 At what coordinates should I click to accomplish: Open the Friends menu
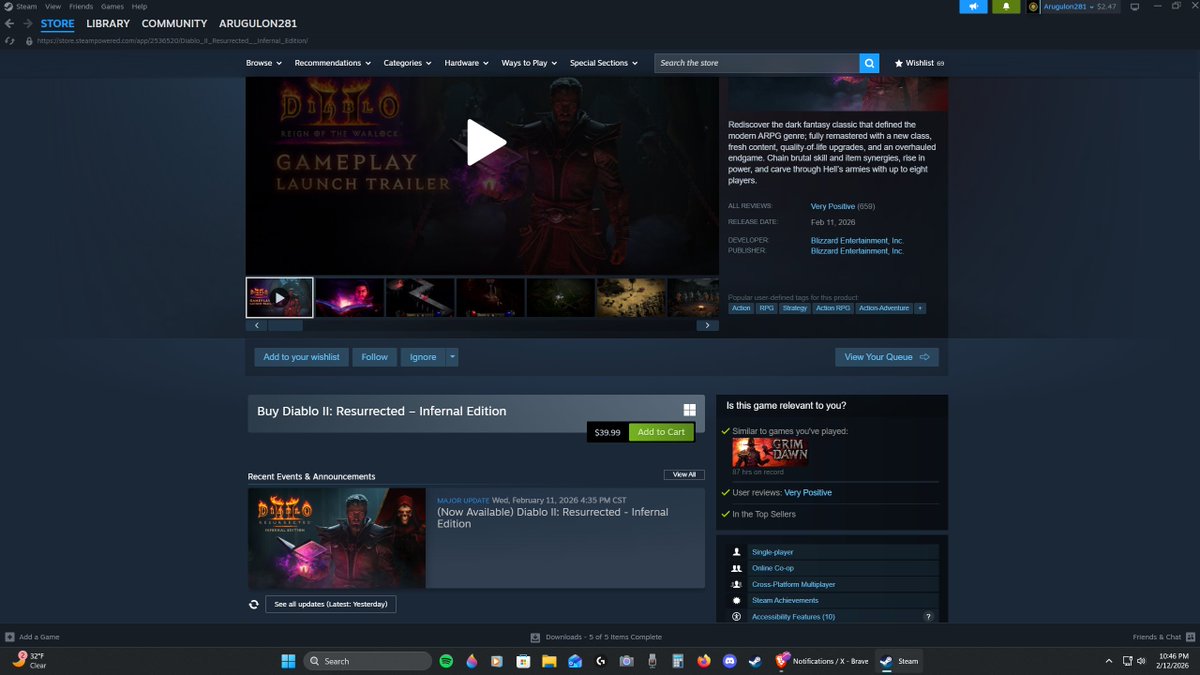(81, 6)
